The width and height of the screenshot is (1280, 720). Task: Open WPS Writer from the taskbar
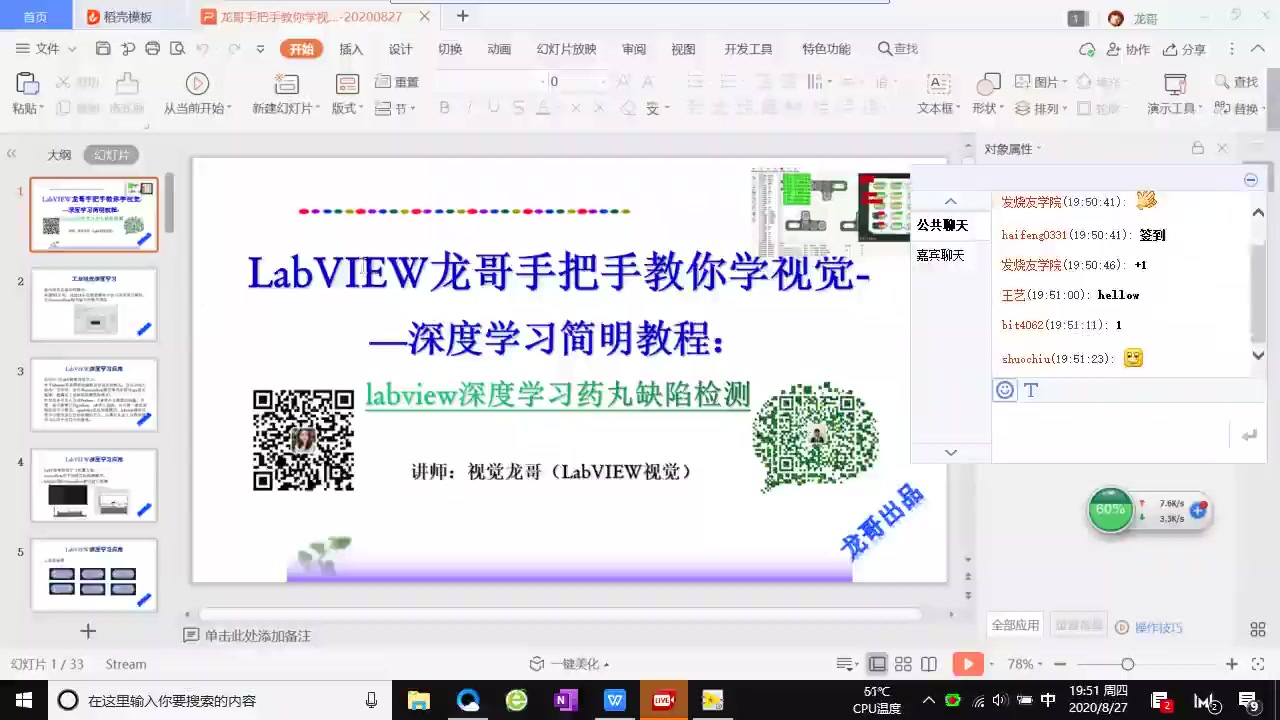(614, 700)
